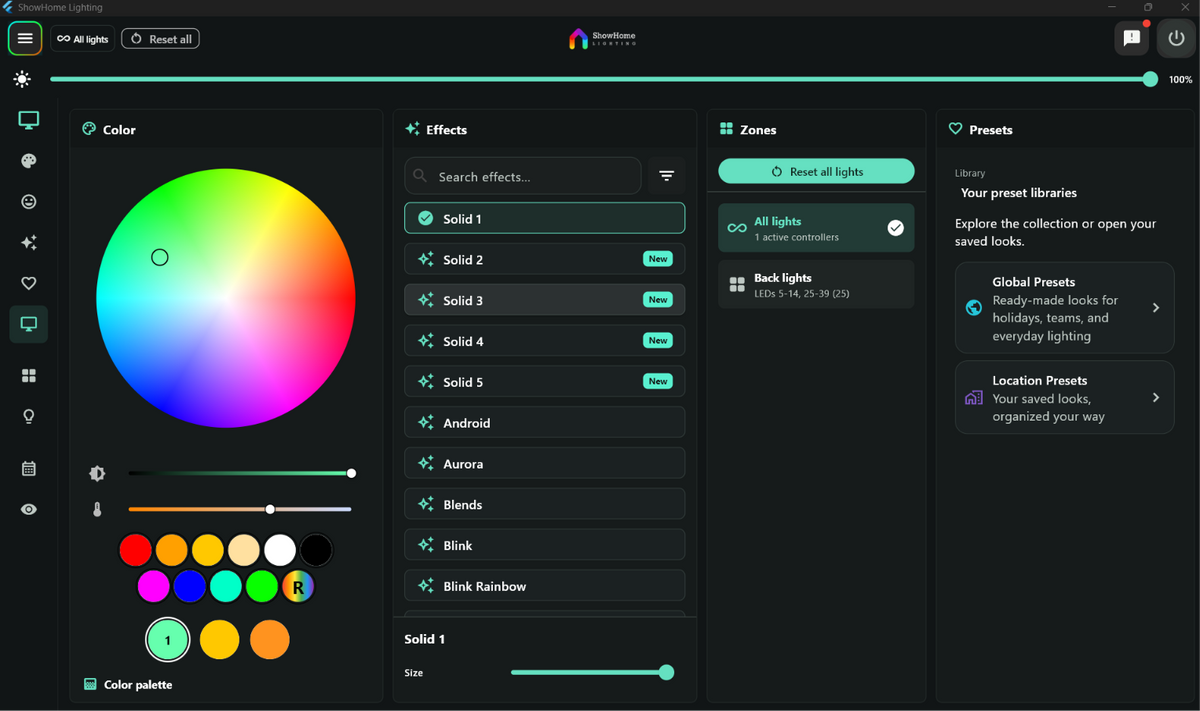
Task: Click the Effects panel sparkle icon
Action: tap(412, 129)
